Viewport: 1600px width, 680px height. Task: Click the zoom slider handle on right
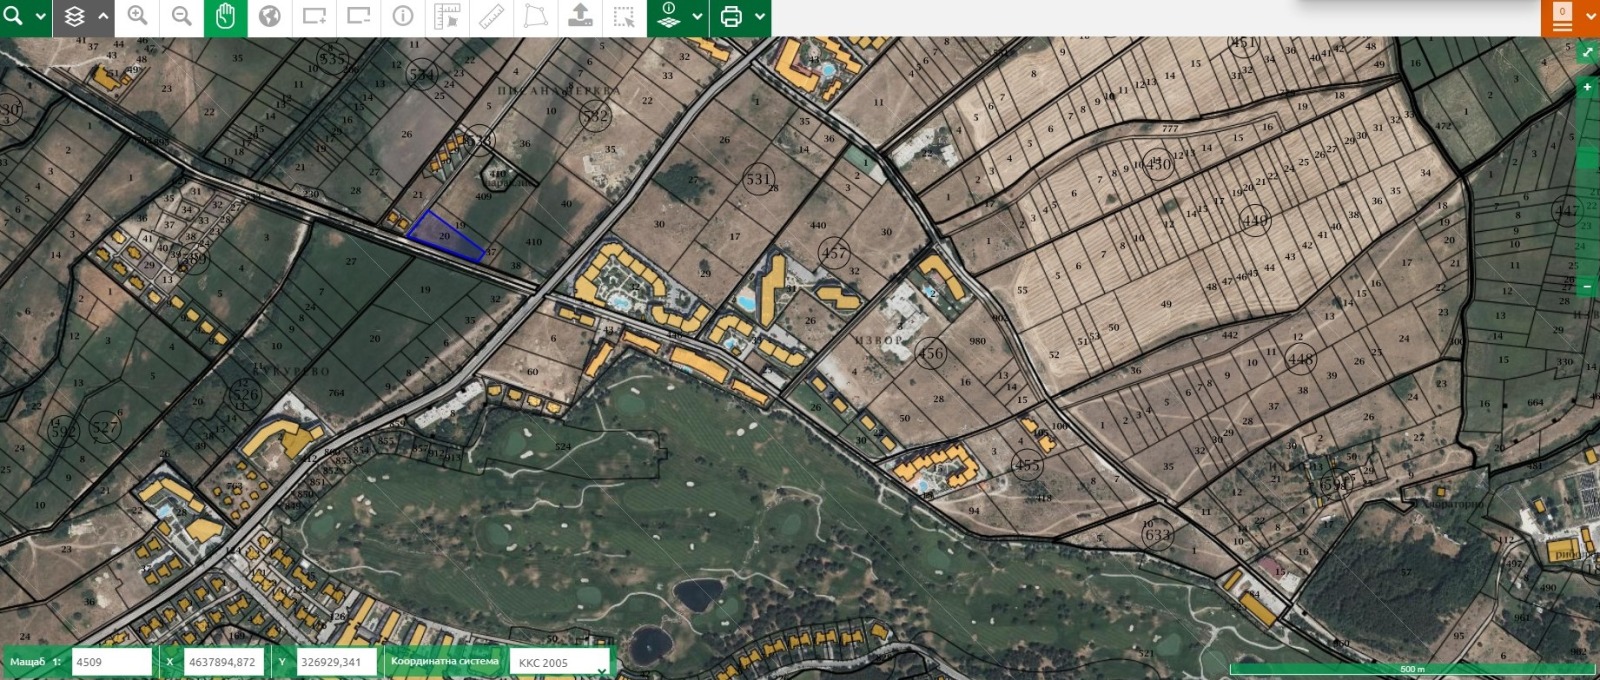1587,159
